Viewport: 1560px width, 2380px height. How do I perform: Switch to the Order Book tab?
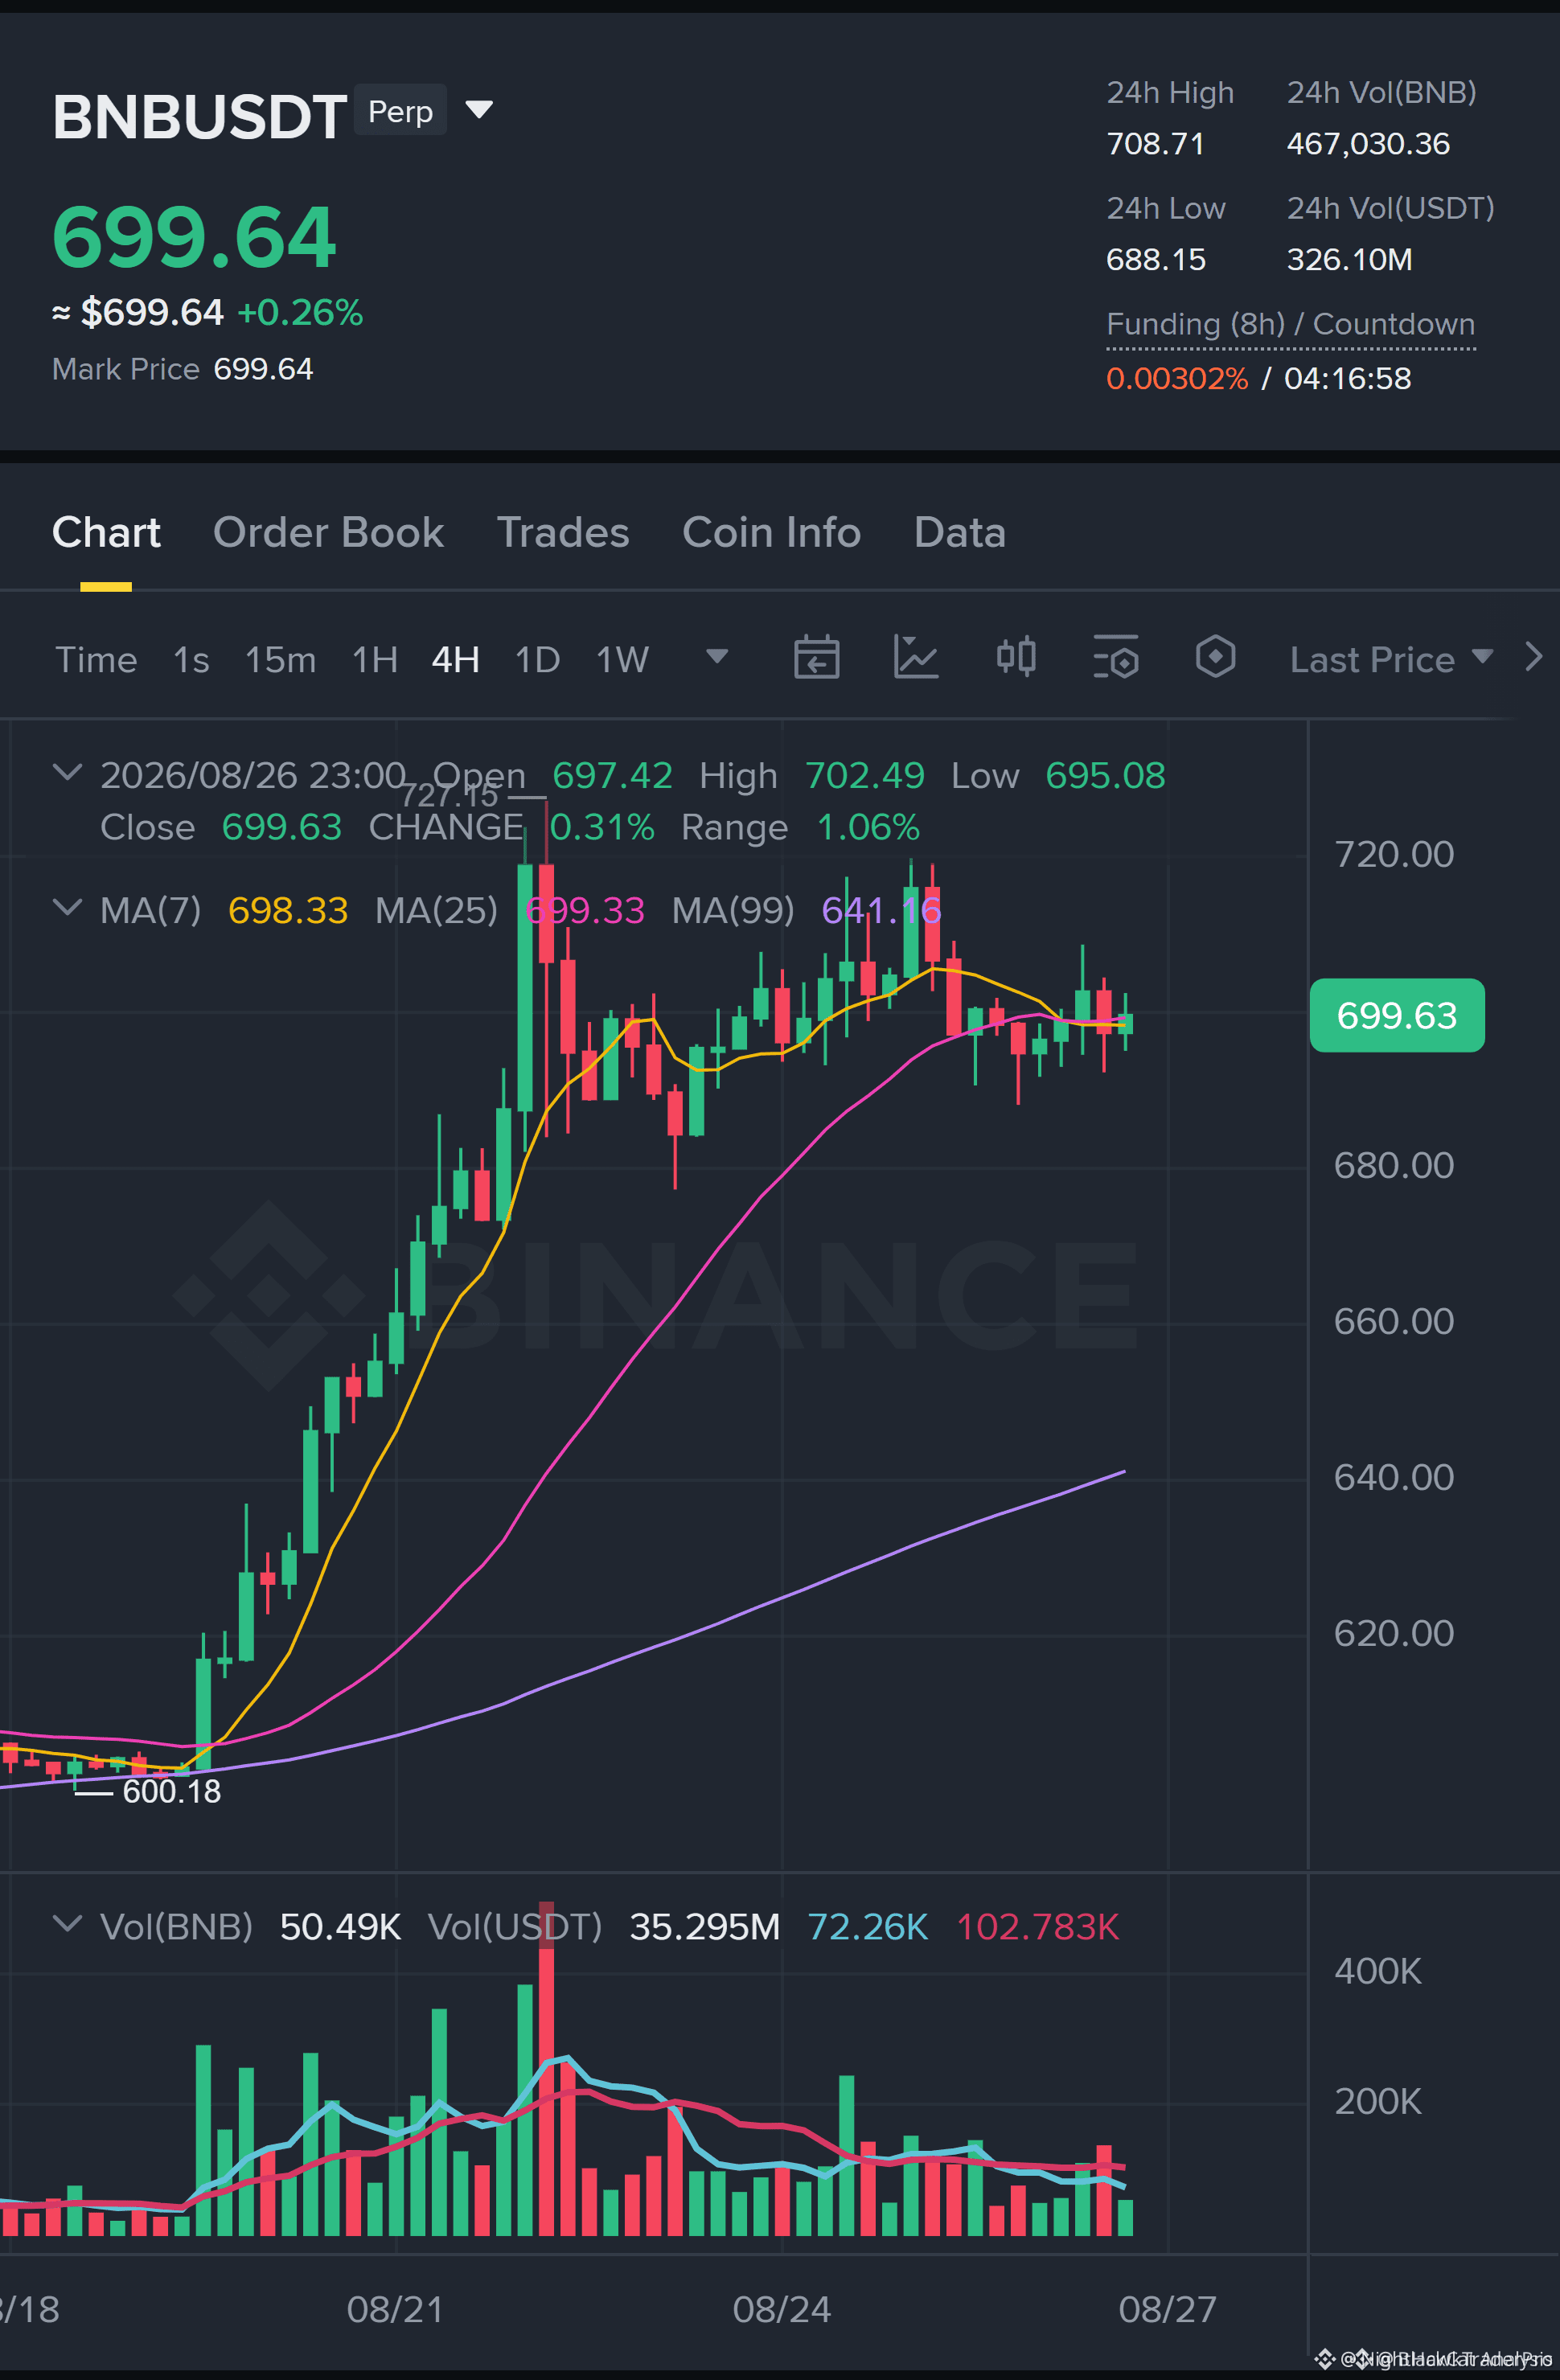[328, 532]
